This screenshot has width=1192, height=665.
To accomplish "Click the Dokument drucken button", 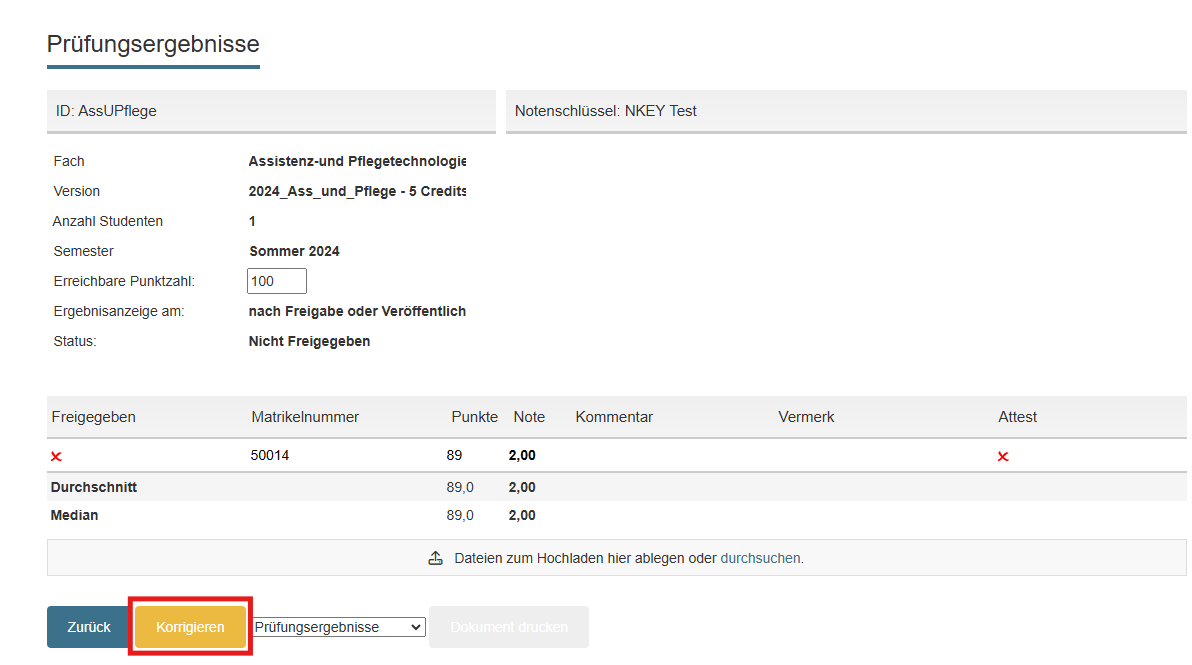I will 509,627.
